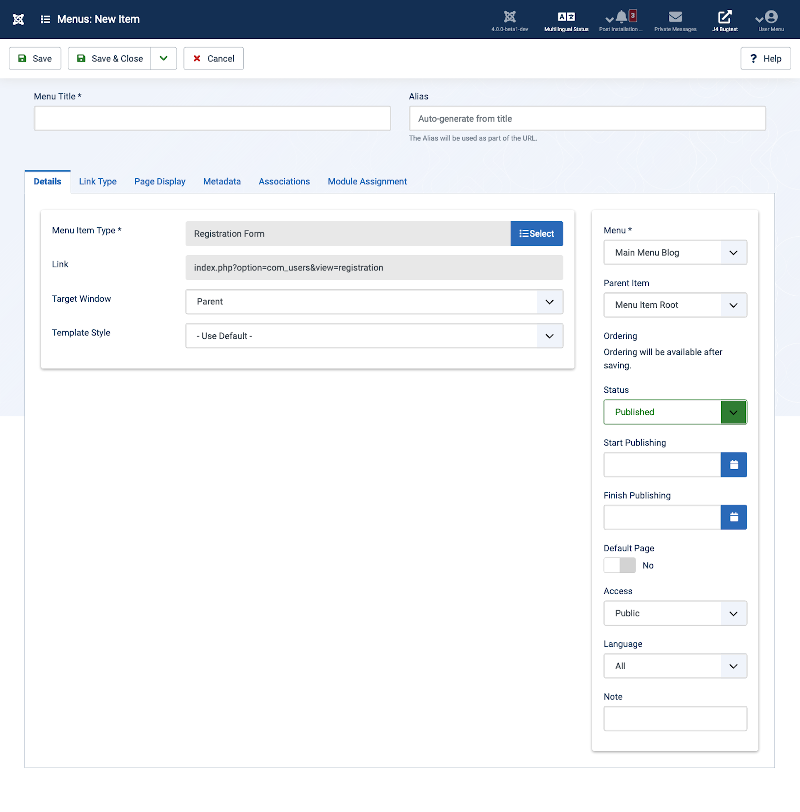800x812 pixels.
Task: Open the User Menu avatar
Action: (x=769, y=18)
